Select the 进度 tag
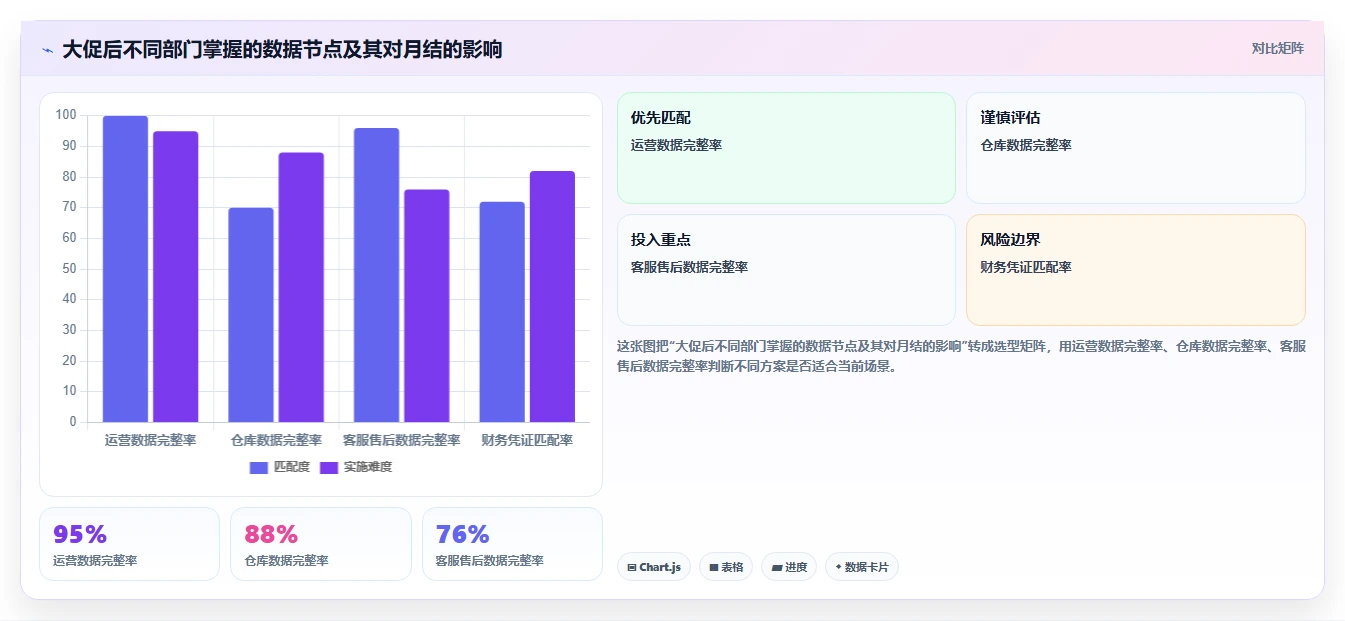The image size is (1345, 621). tap(789, 567)
